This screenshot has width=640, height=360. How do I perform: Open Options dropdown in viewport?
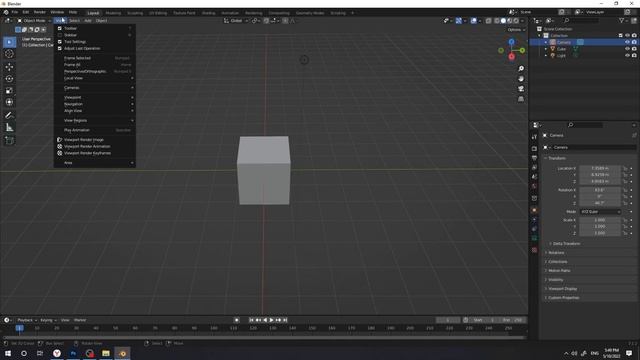[x=516, y=30]
